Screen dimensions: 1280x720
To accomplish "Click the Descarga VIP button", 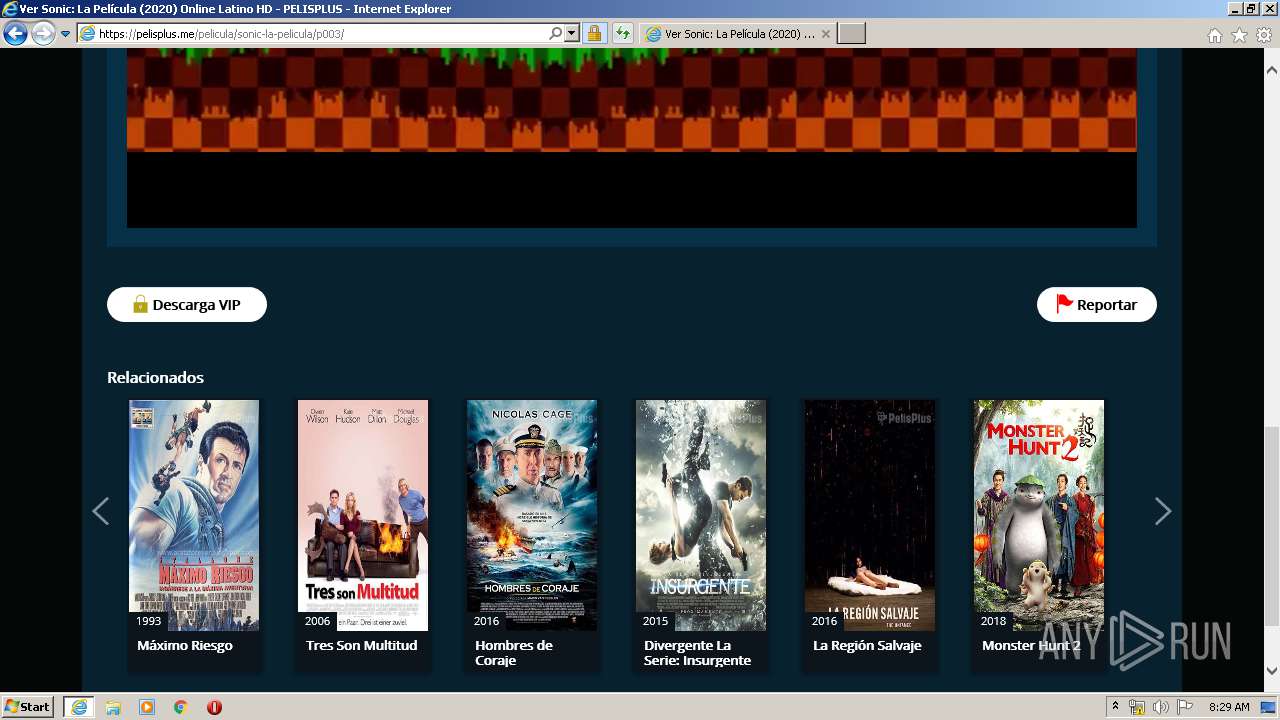I will (x=187, y=305).
